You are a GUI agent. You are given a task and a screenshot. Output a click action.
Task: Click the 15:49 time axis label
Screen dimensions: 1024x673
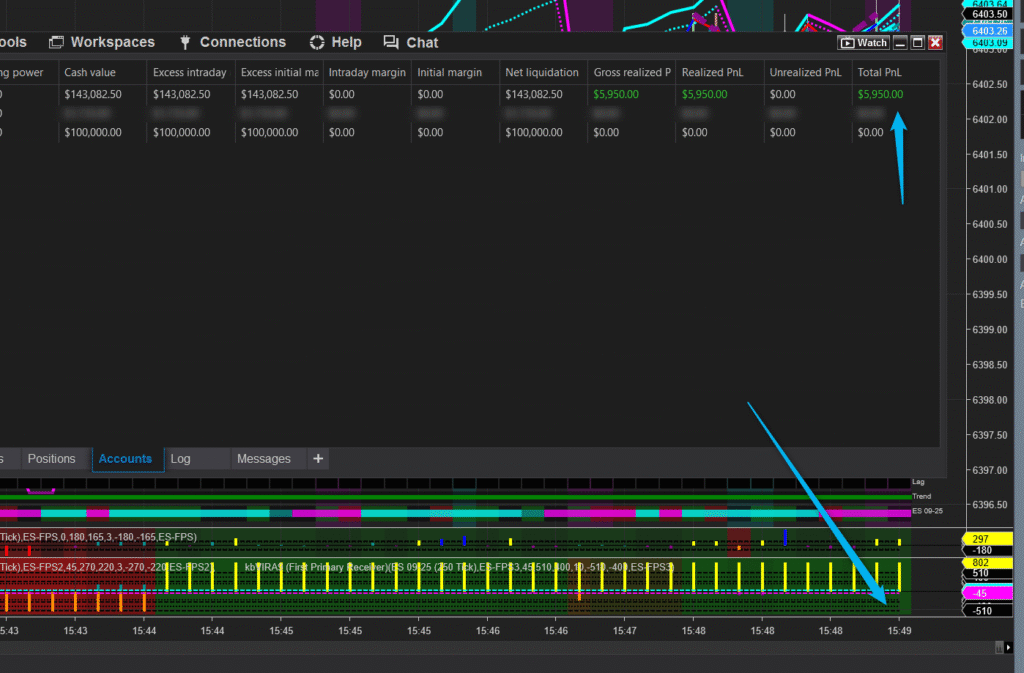tap(899, 631)
